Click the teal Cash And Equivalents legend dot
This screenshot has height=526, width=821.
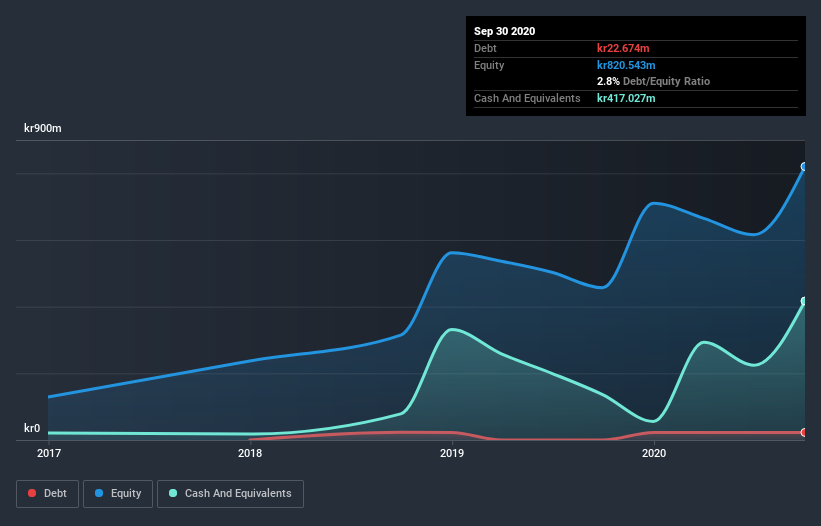click(x=173, y=493)
